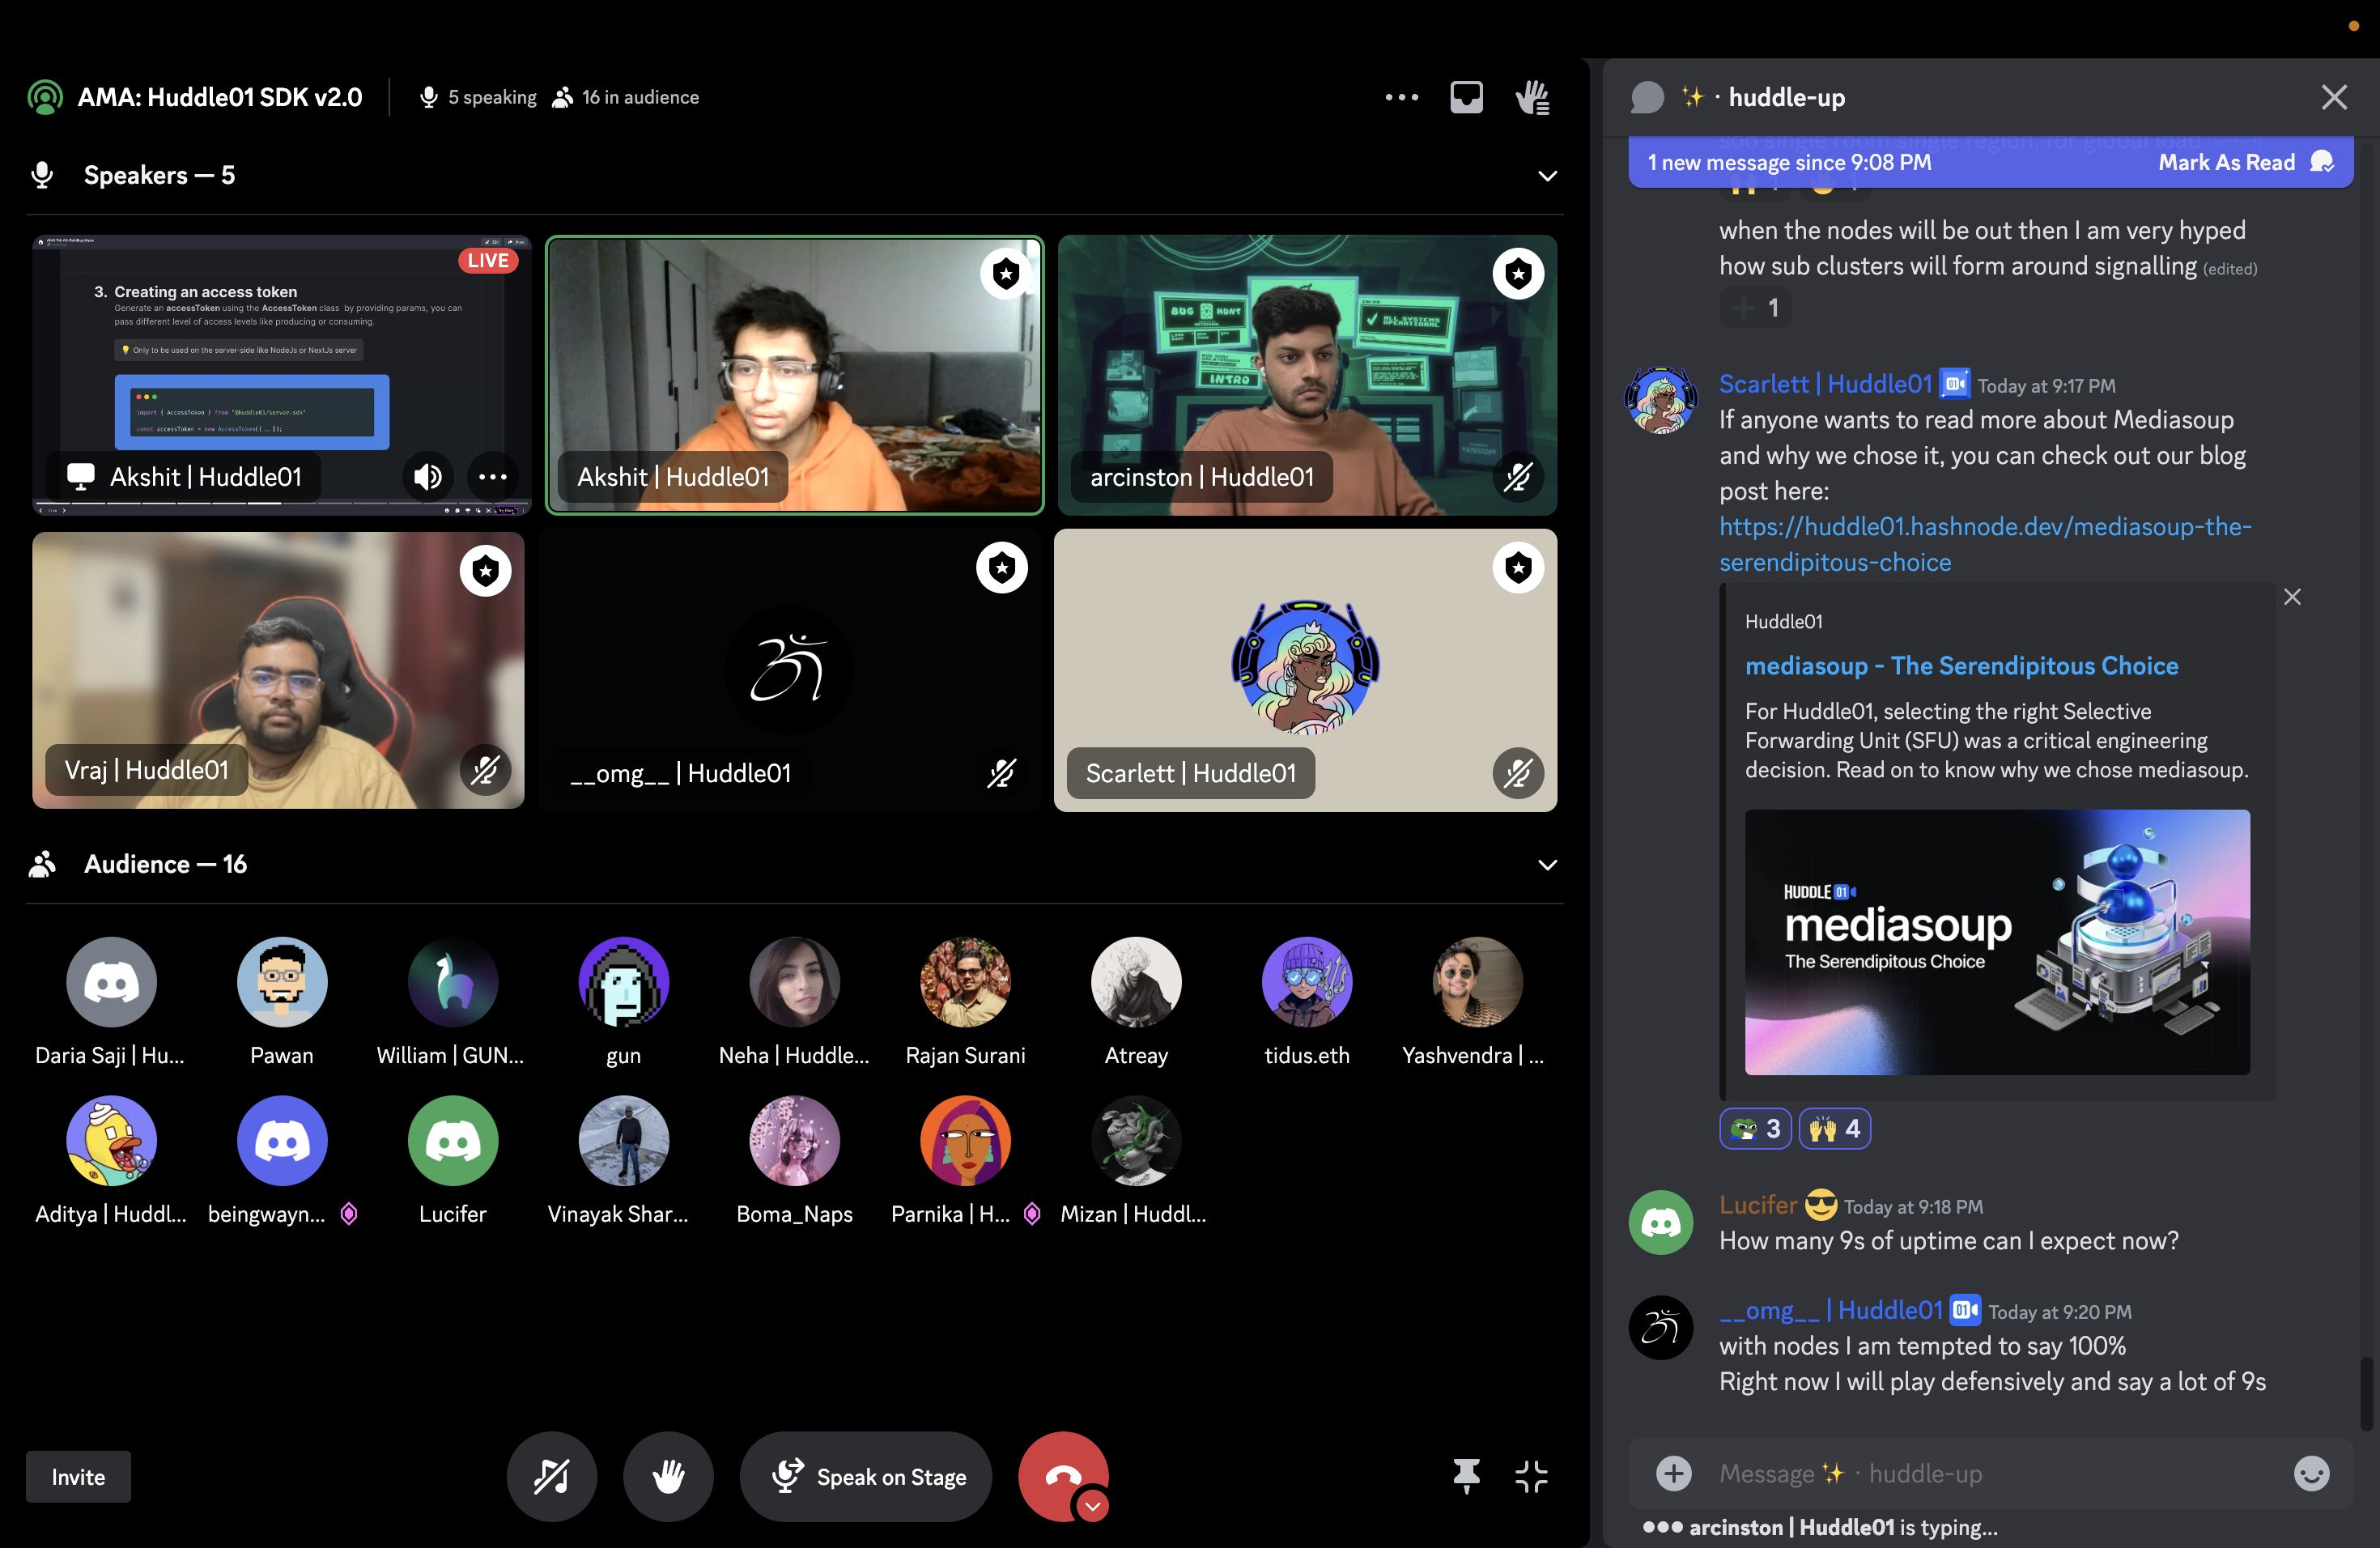Click the plus attachment button in chat
The width and height of the screenshot is (2380, 1548).
(x=1673, y=1473)
